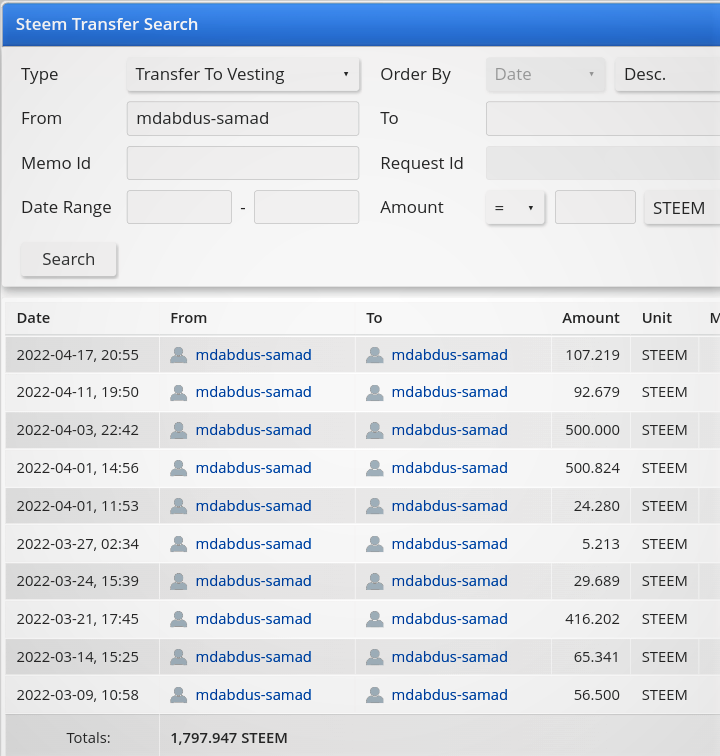Image resolution: width=720 pixels, height=756 pixels.
Task: Click the From field containing mdabdus-samad
Action: coord(243,119)
